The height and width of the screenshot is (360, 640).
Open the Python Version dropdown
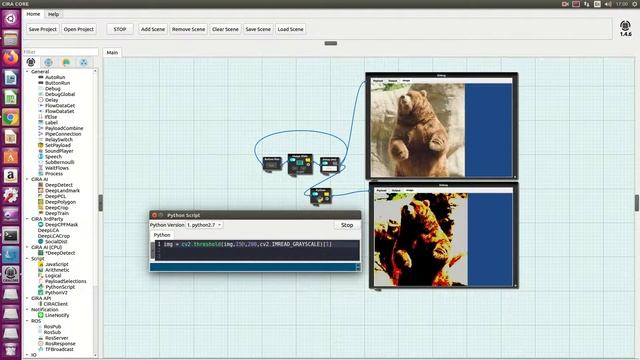coord(204,225)
